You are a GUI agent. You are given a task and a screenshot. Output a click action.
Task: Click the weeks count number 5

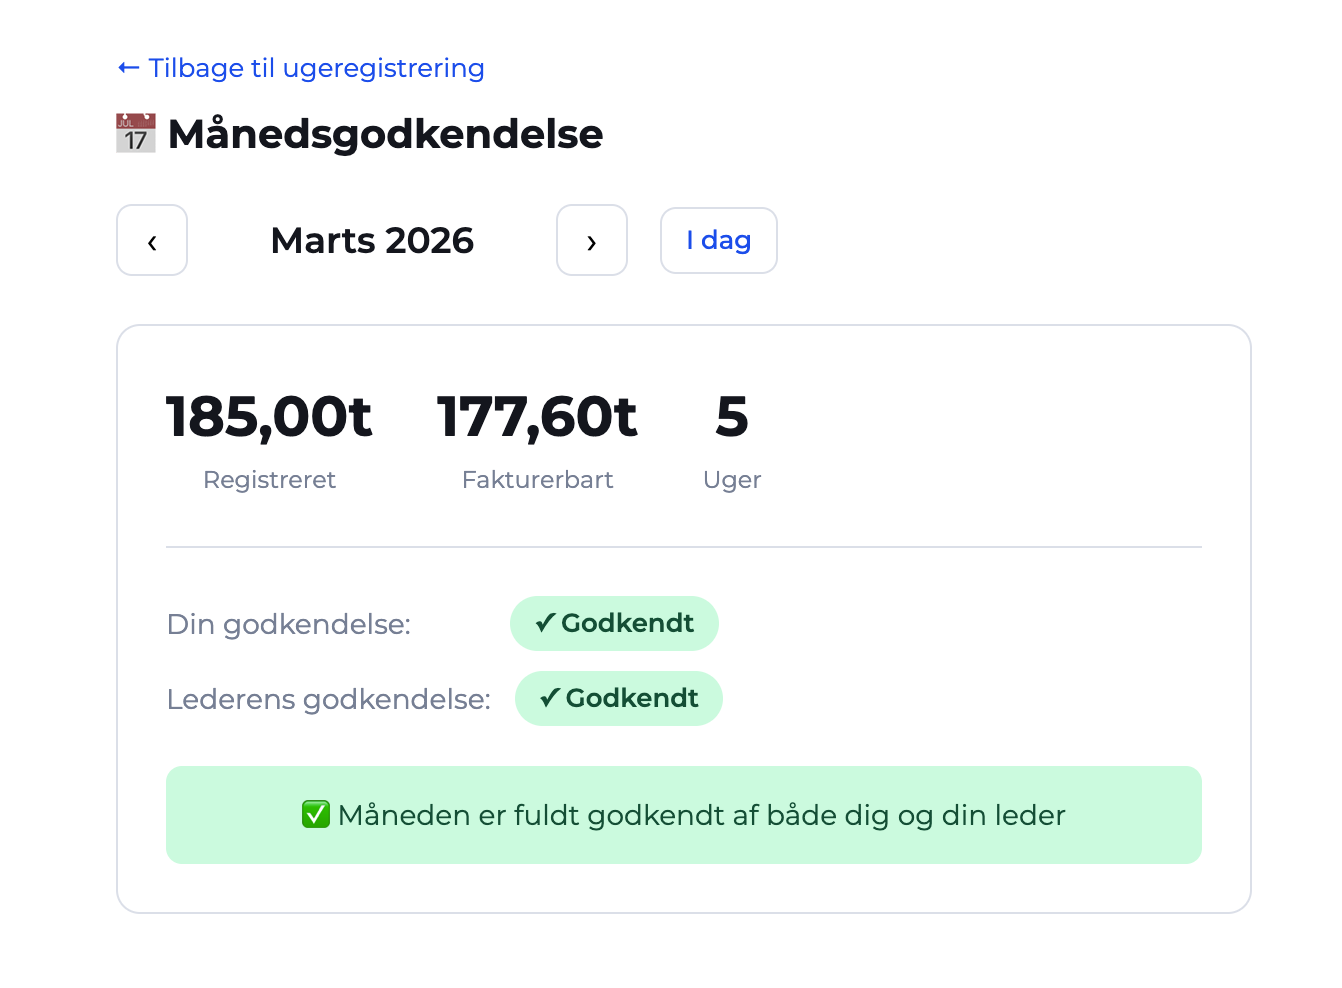pos(732,416)
